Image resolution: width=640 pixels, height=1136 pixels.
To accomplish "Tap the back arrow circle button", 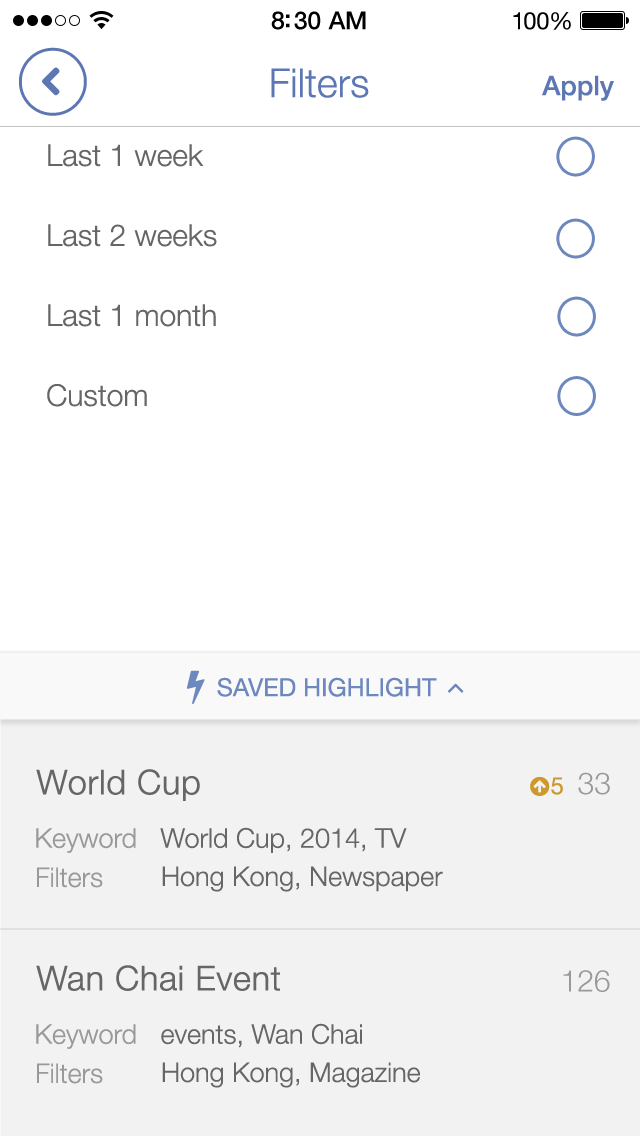I will tap(53, 82).
